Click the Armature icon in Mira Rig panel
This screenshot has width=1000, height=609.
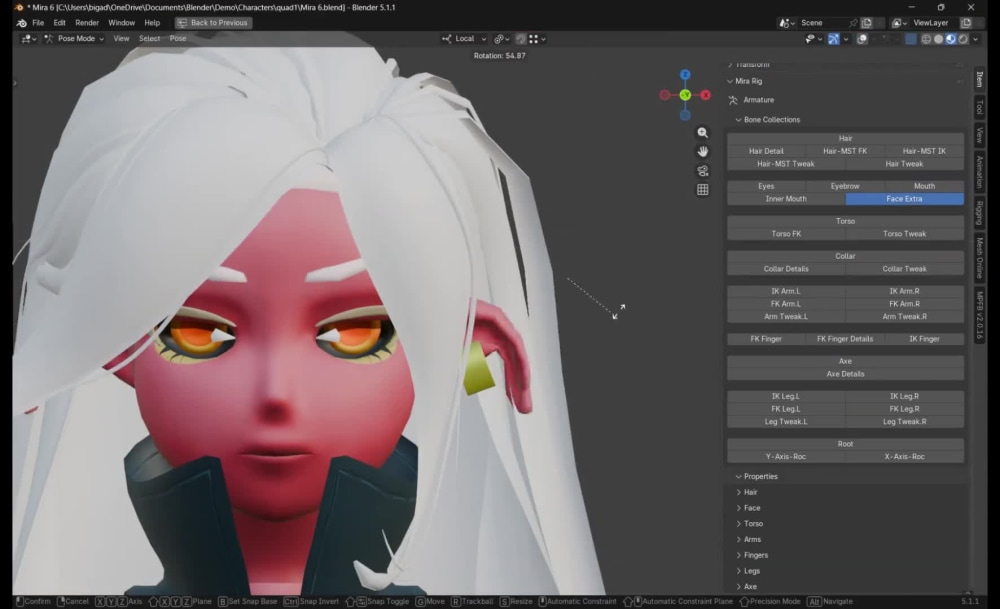click(x=733, y=100)
